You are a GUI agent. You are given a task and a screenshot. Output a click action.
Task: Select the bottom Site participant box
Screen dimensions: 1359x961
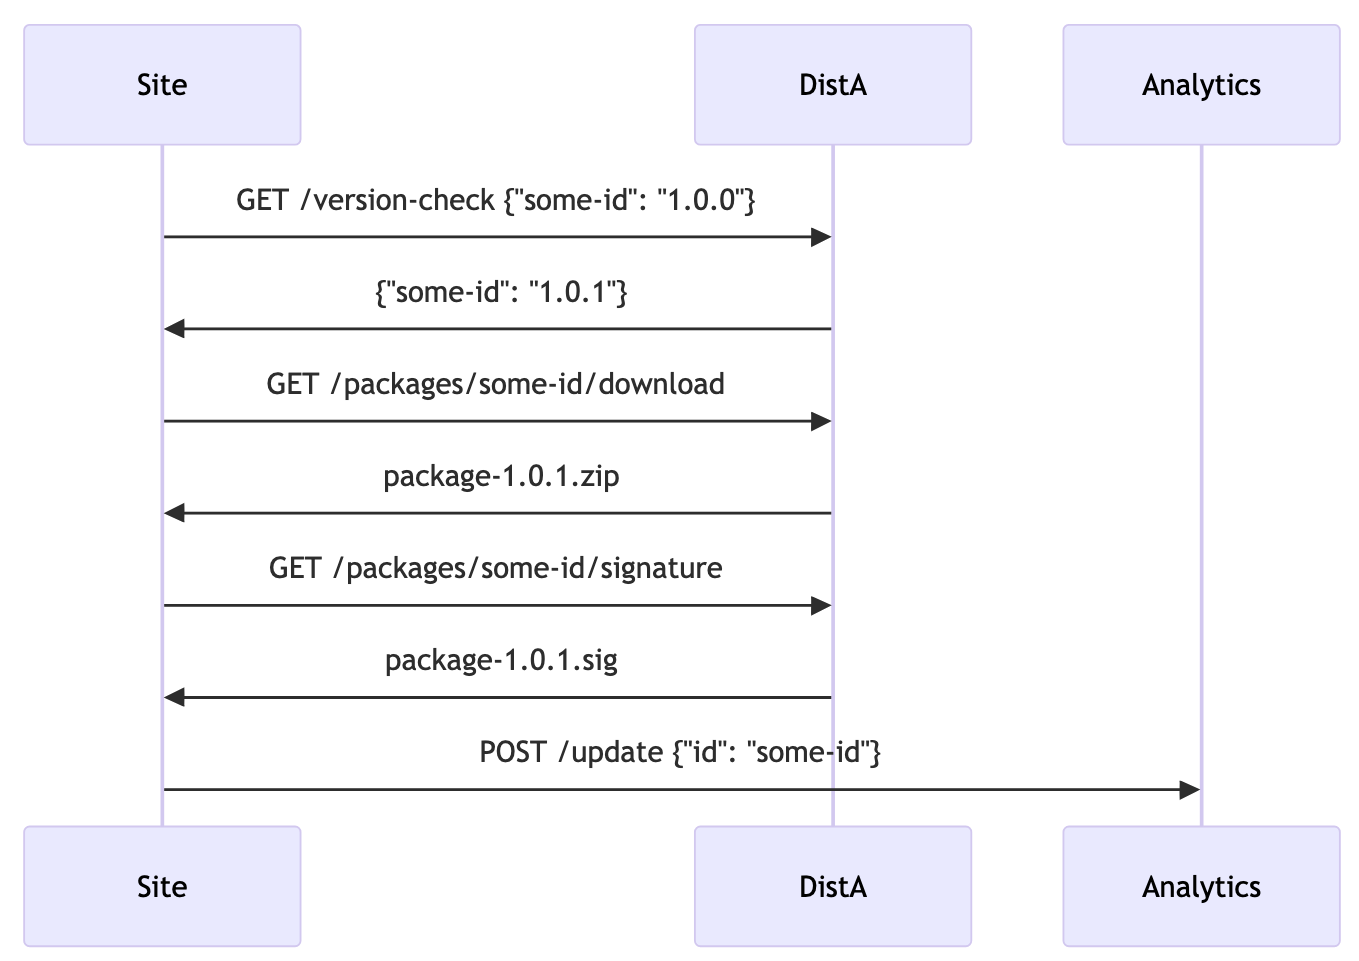(162, 886)
